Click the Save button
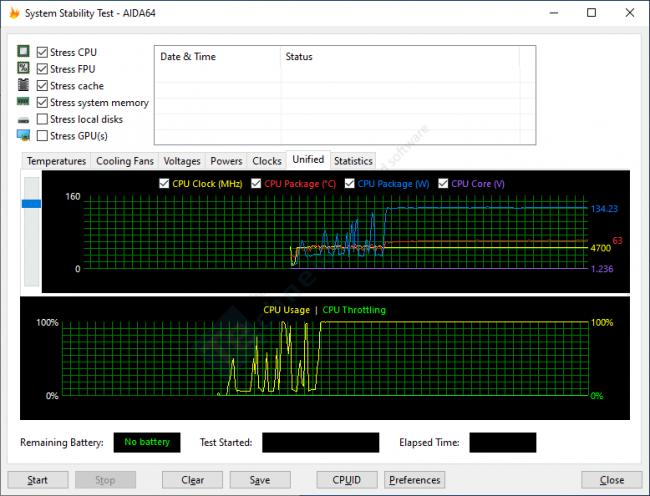The height and width of the screenshot is (496, 650). pos(260,480)
